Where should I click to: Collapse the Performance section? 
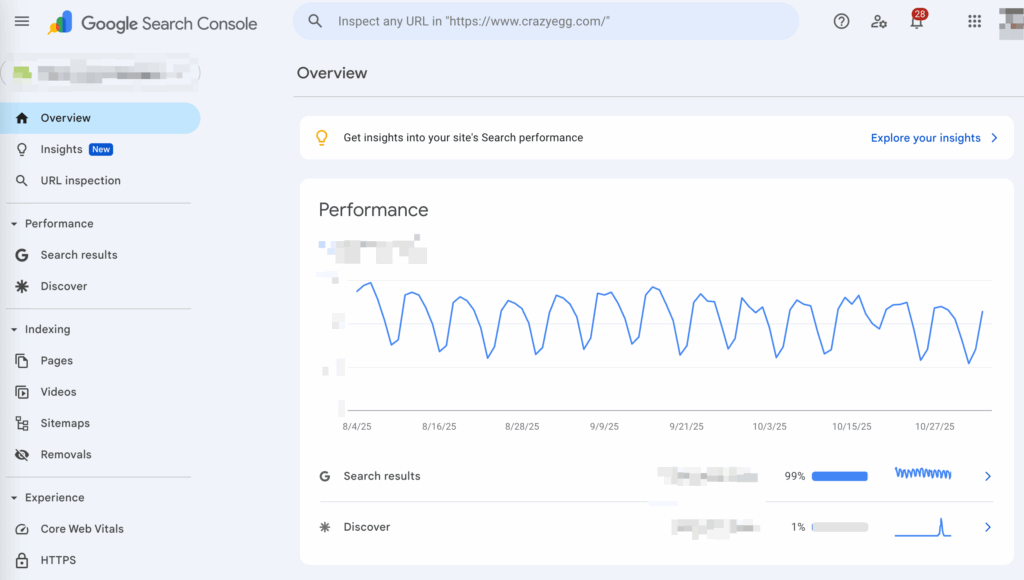[14, 224]
